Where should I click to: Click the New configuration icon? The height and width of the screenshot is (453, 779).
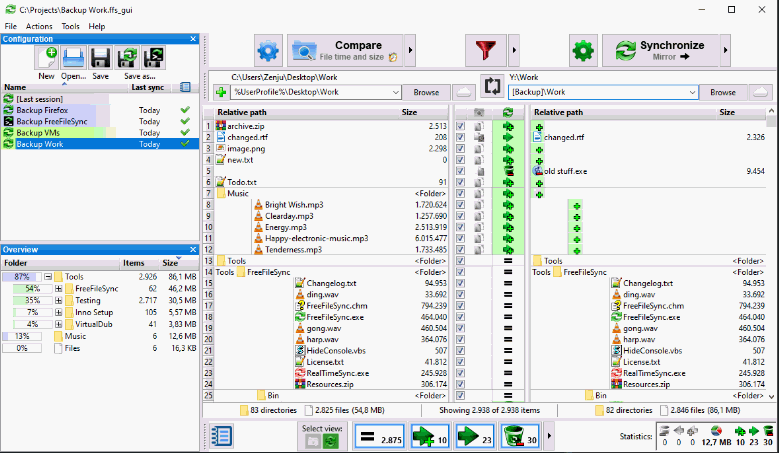point(47,58)
